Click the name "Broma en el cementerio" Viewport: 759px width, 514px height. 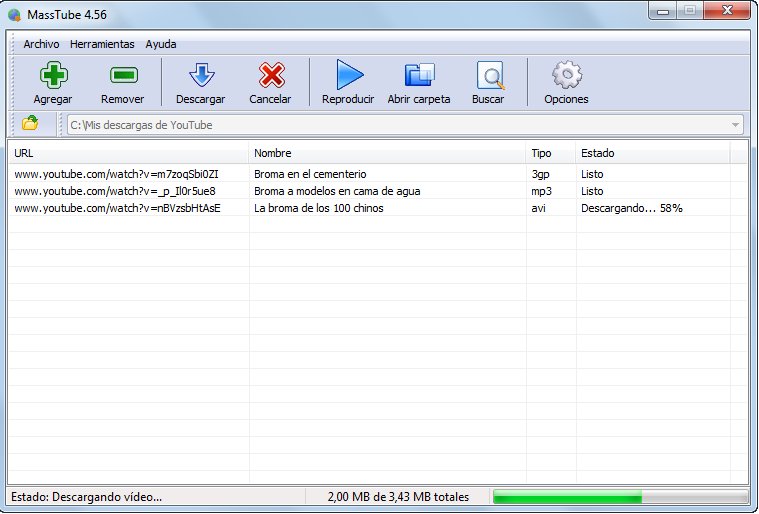(x=310, y=174)
